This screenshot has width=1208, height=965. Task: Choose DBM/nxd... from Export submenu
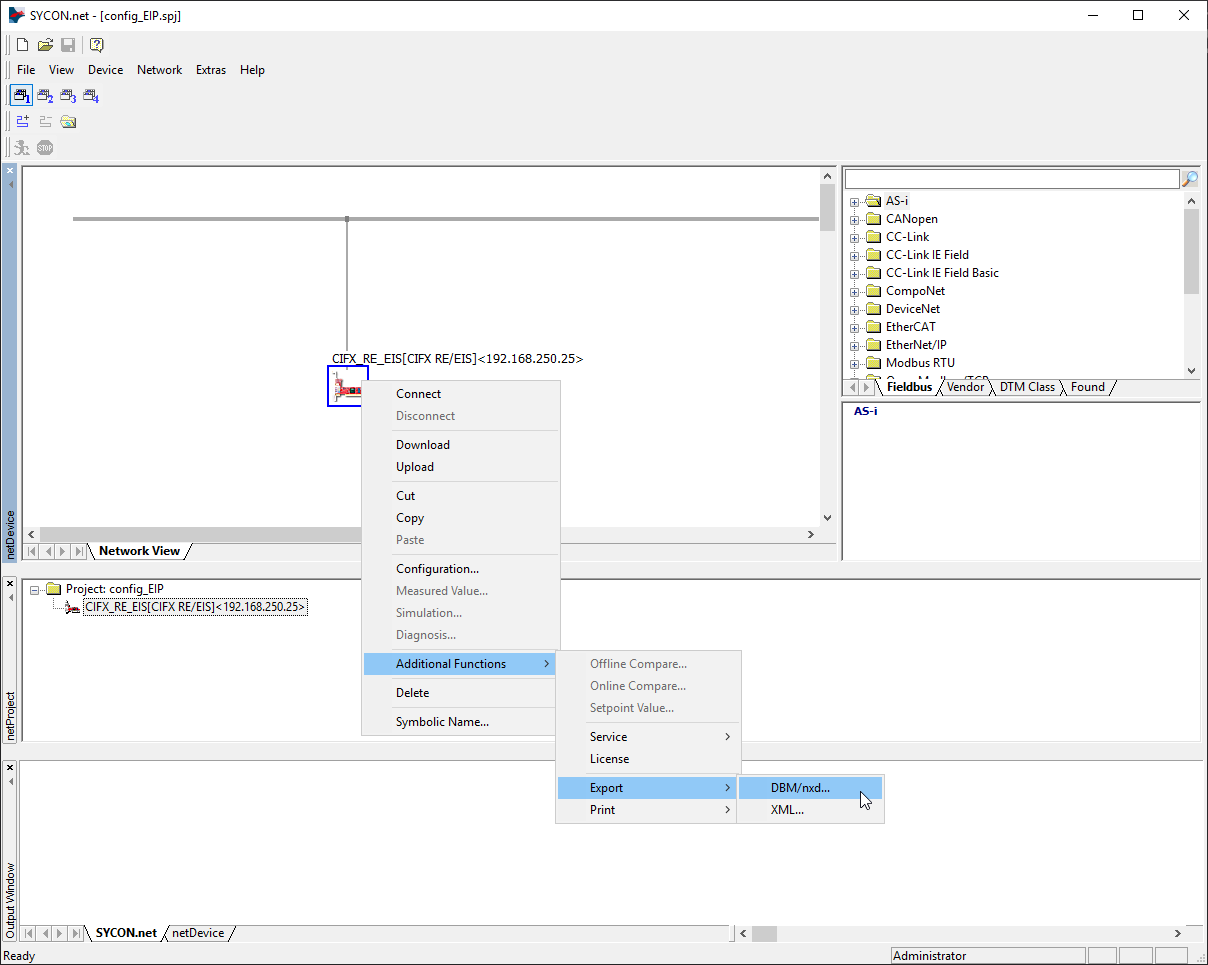click(800, 788)
